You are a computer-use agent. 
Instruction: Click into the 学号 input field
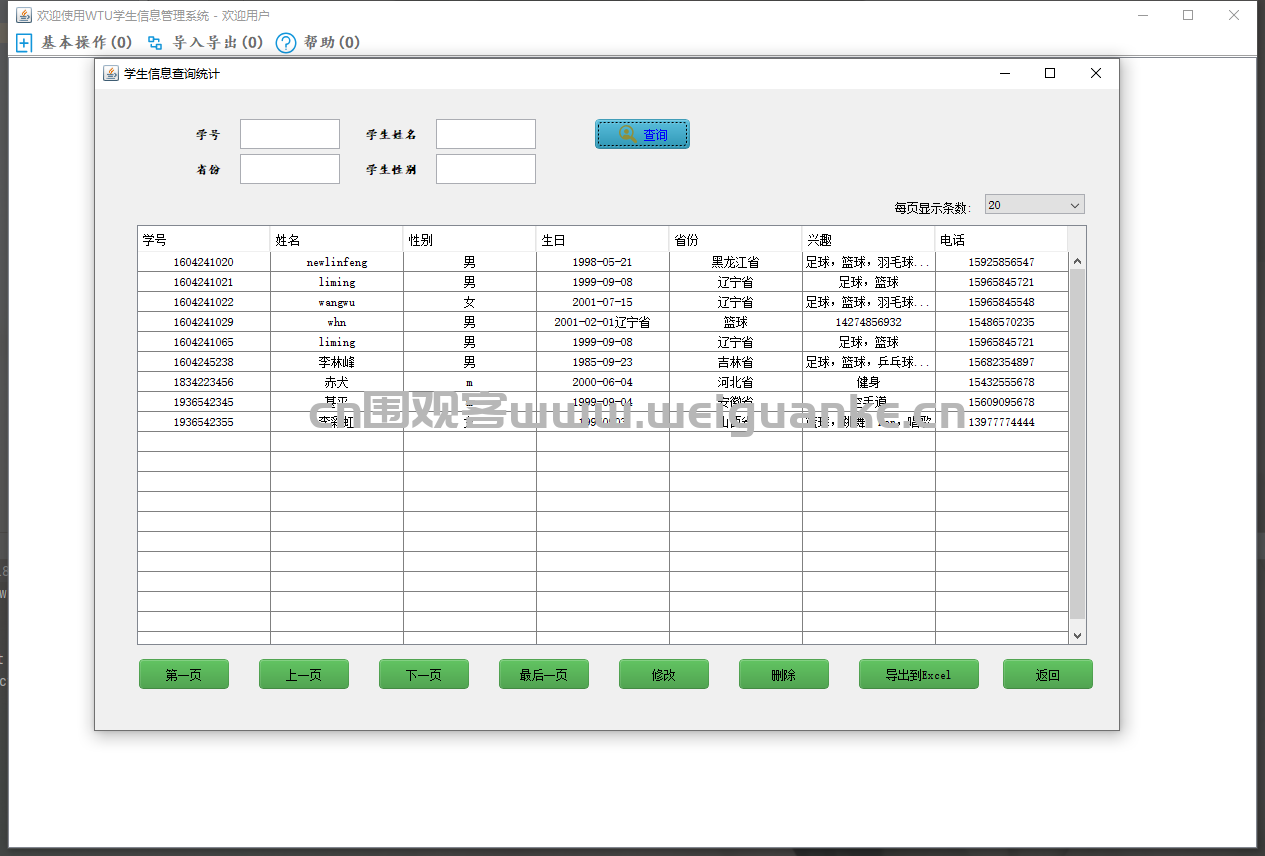coord(290,134)
